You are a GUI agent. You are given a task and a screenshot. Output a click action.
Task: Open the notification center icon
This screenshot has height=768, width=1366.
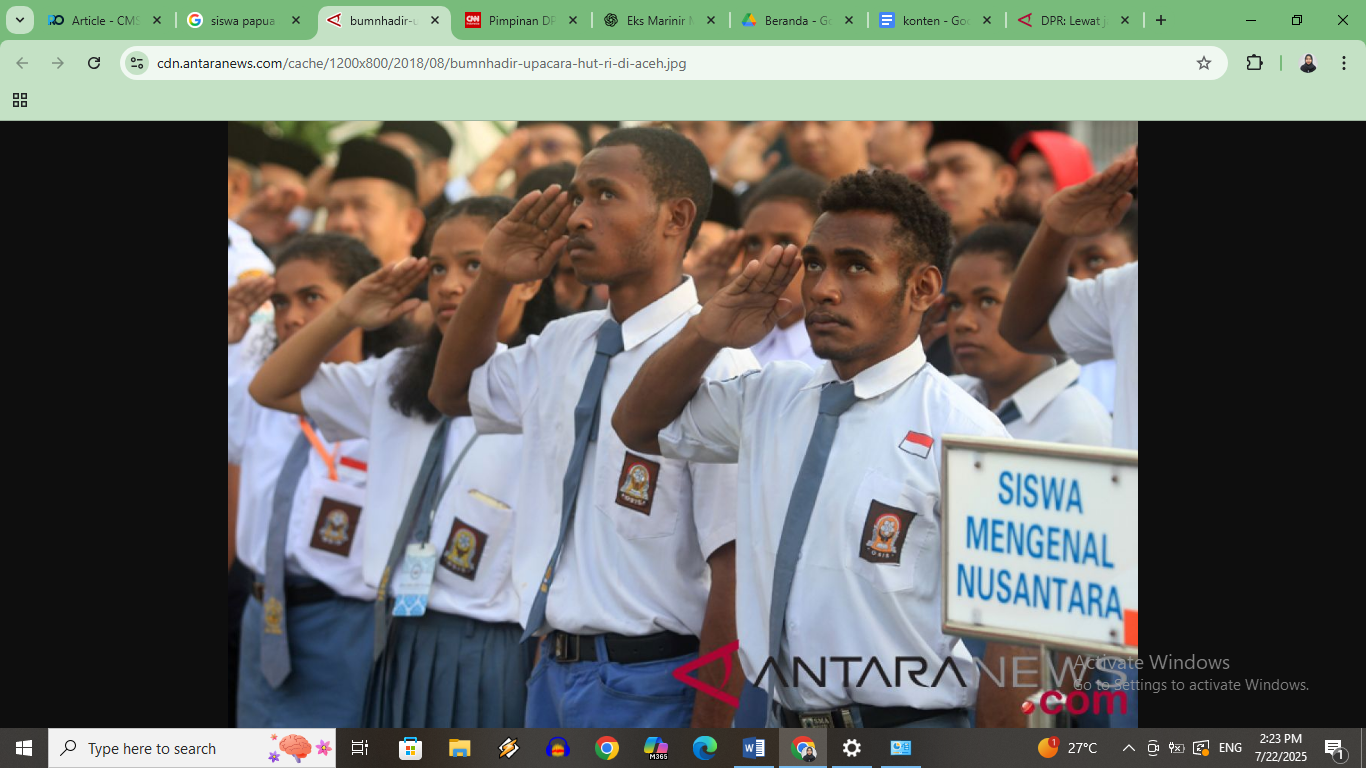pos(1335,748)
